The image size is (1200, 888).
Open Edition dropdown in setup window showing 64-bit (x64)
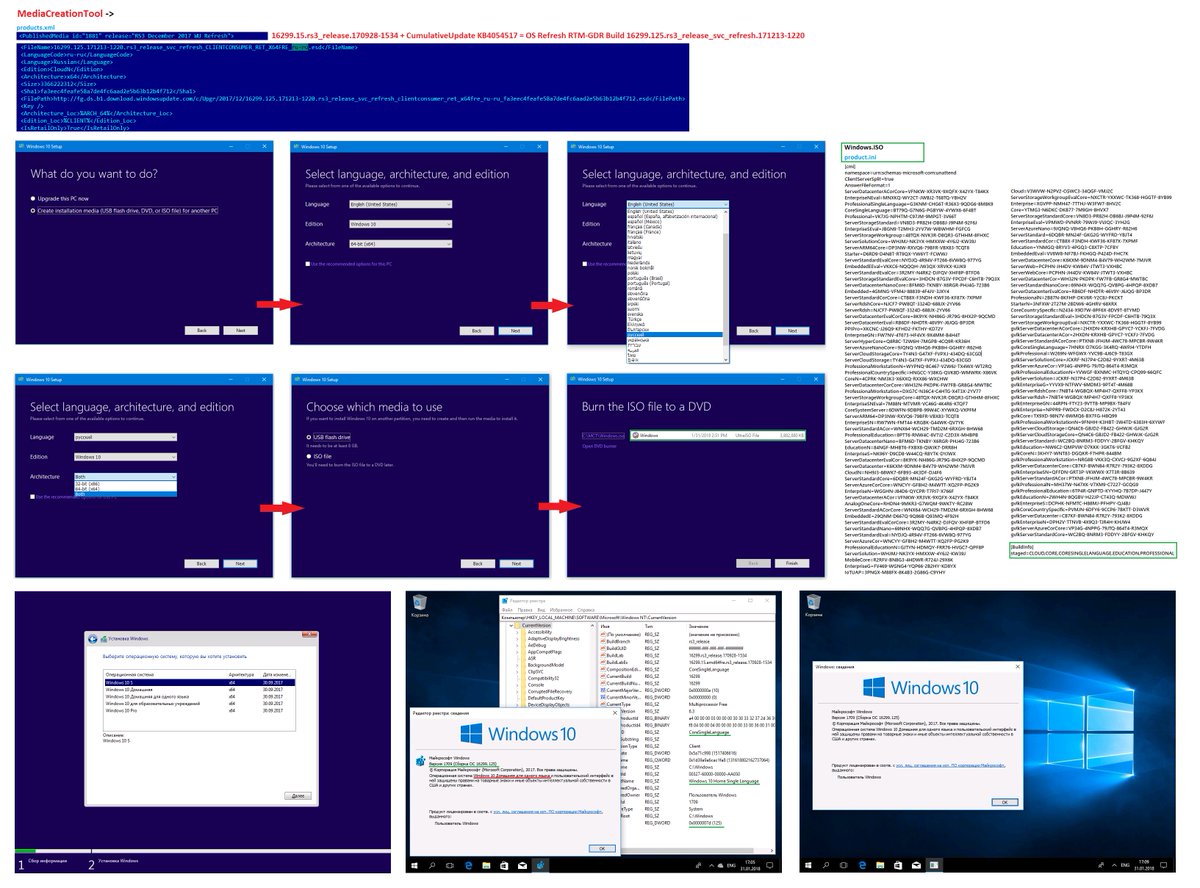pos(400,224)
